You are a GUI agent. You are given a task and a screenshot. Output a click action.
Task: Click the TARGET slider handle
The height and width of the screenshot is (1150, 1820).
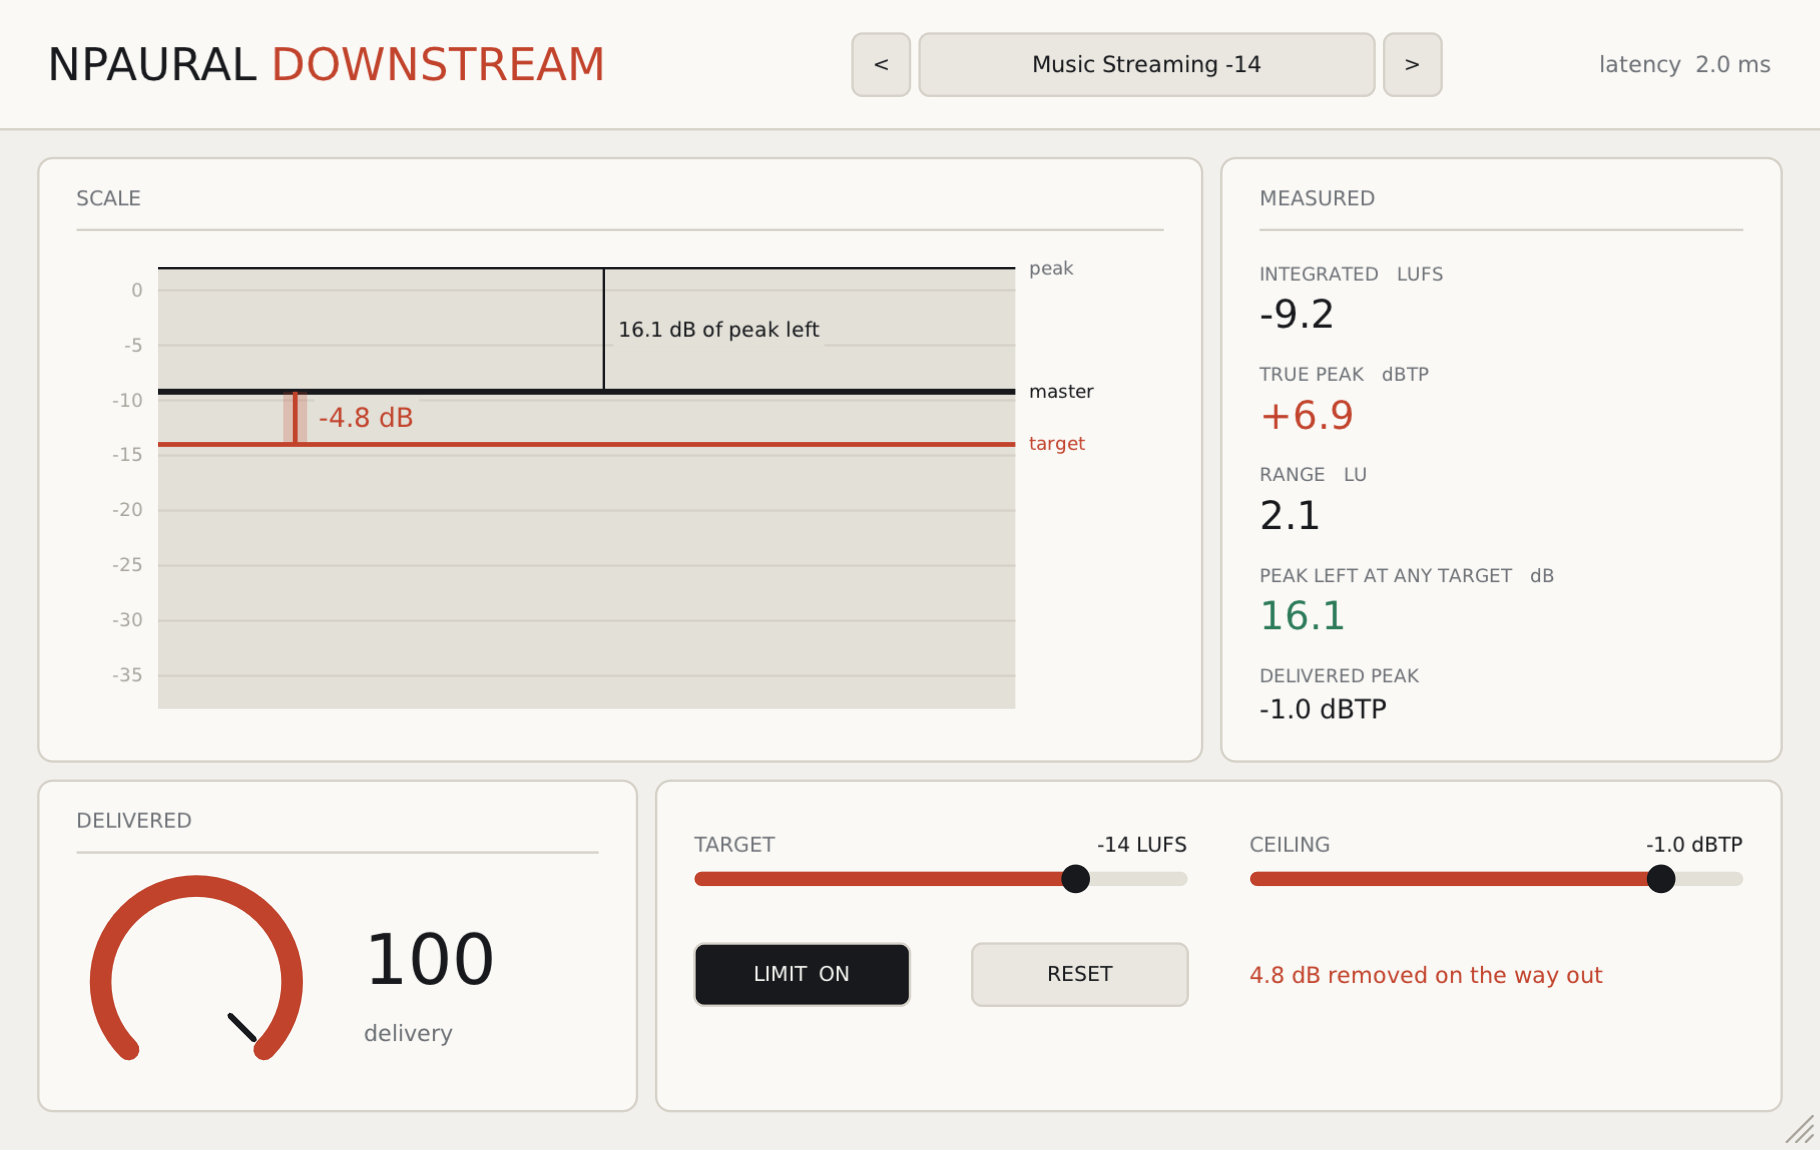[1076, 879]
